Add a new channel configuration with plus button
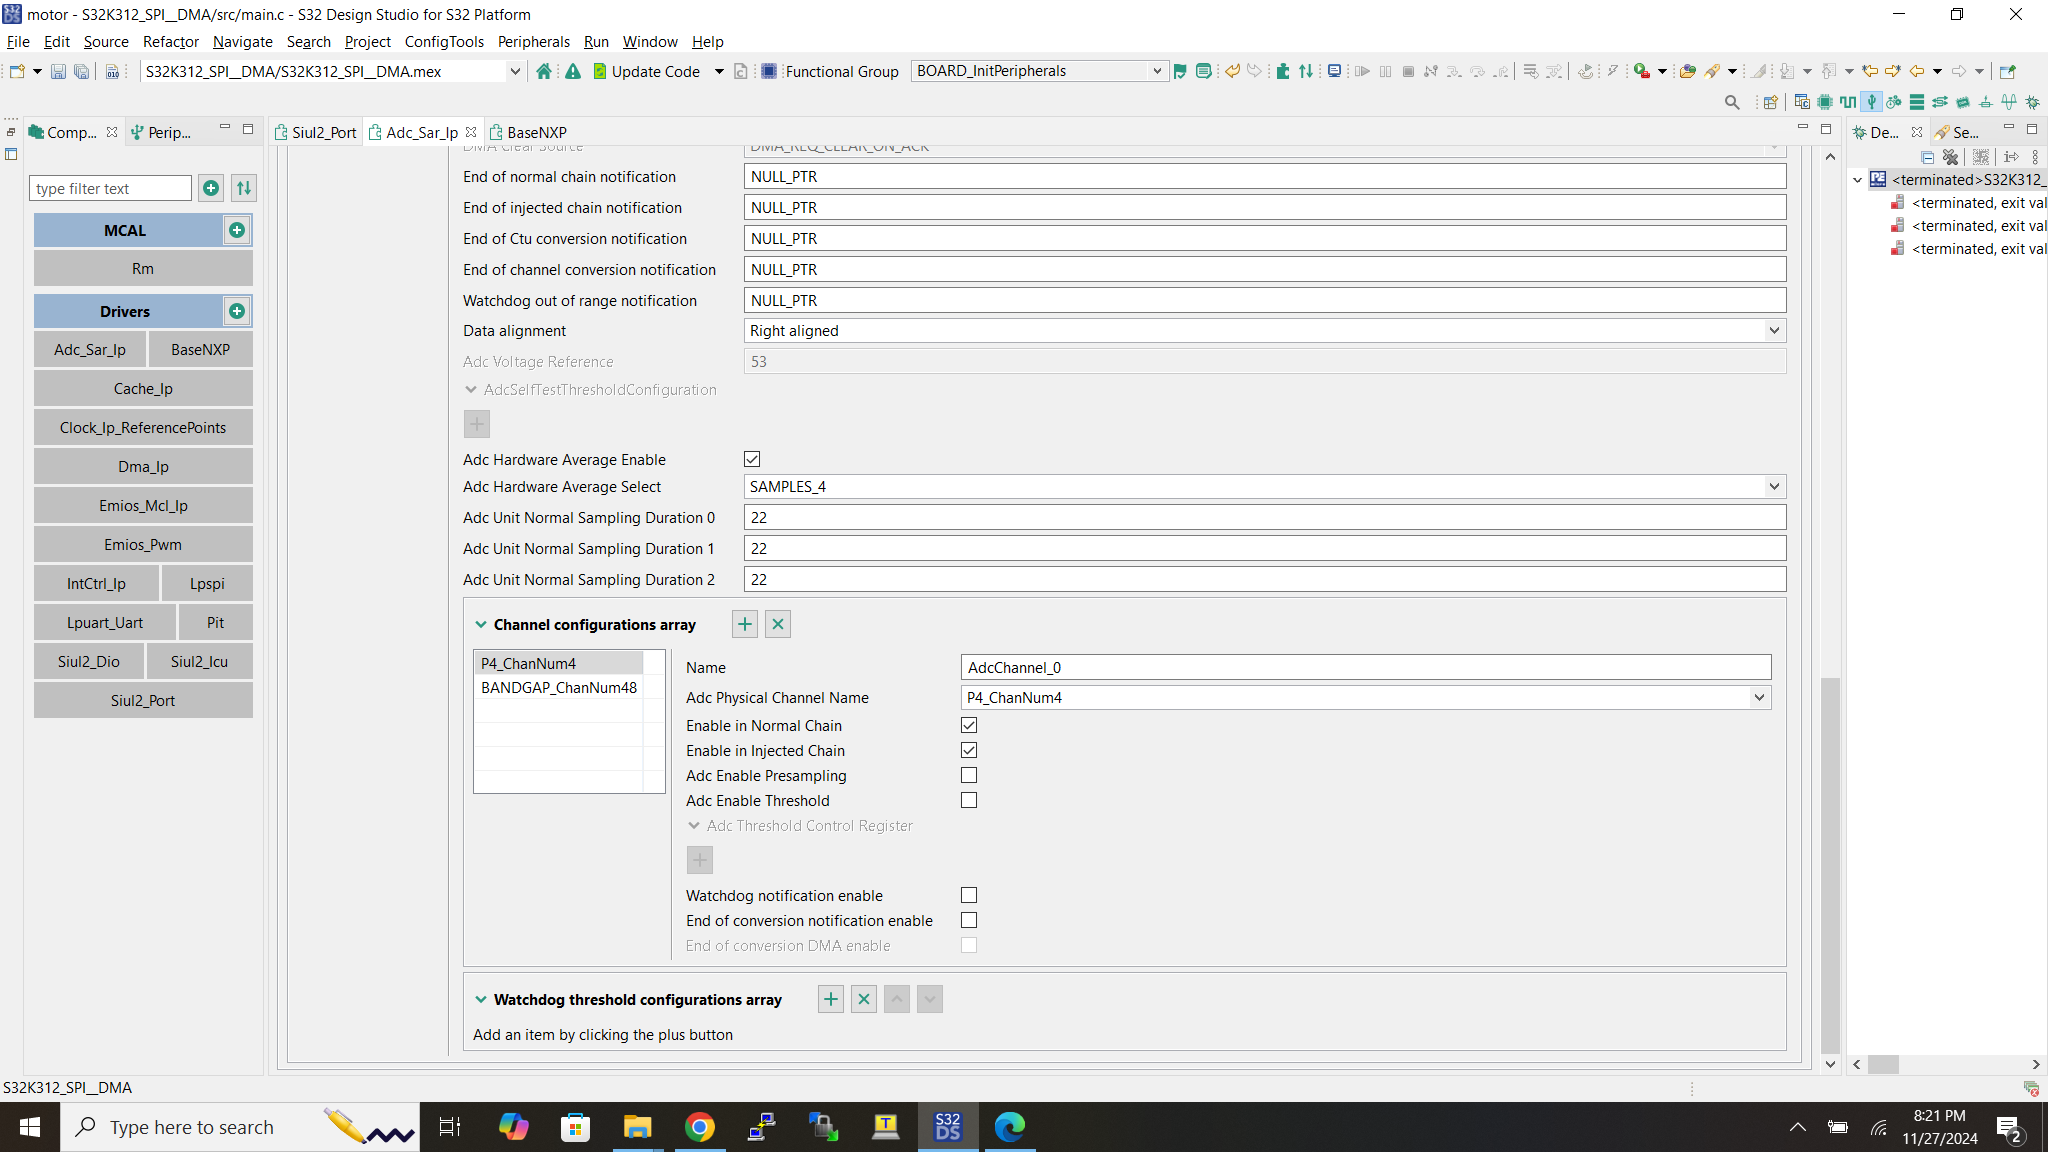The height and width of the screenshot is (1152, 2048). (x=744, y=623)
